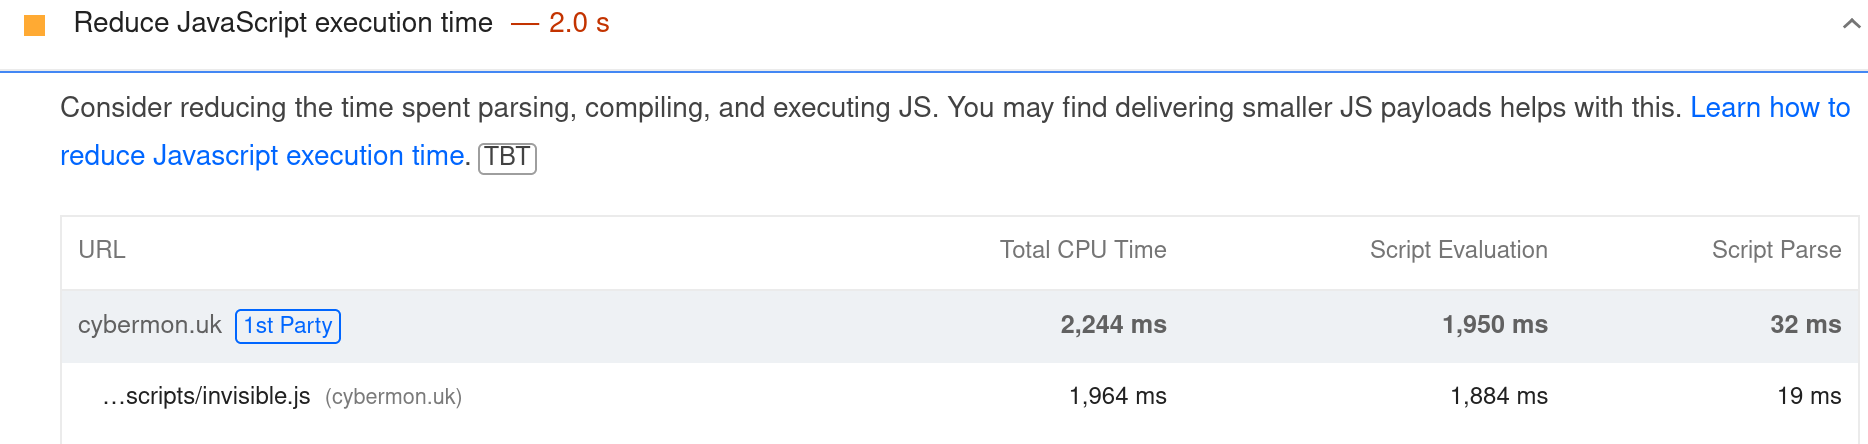Click the TBT metric badge

(x=508, y=157)
